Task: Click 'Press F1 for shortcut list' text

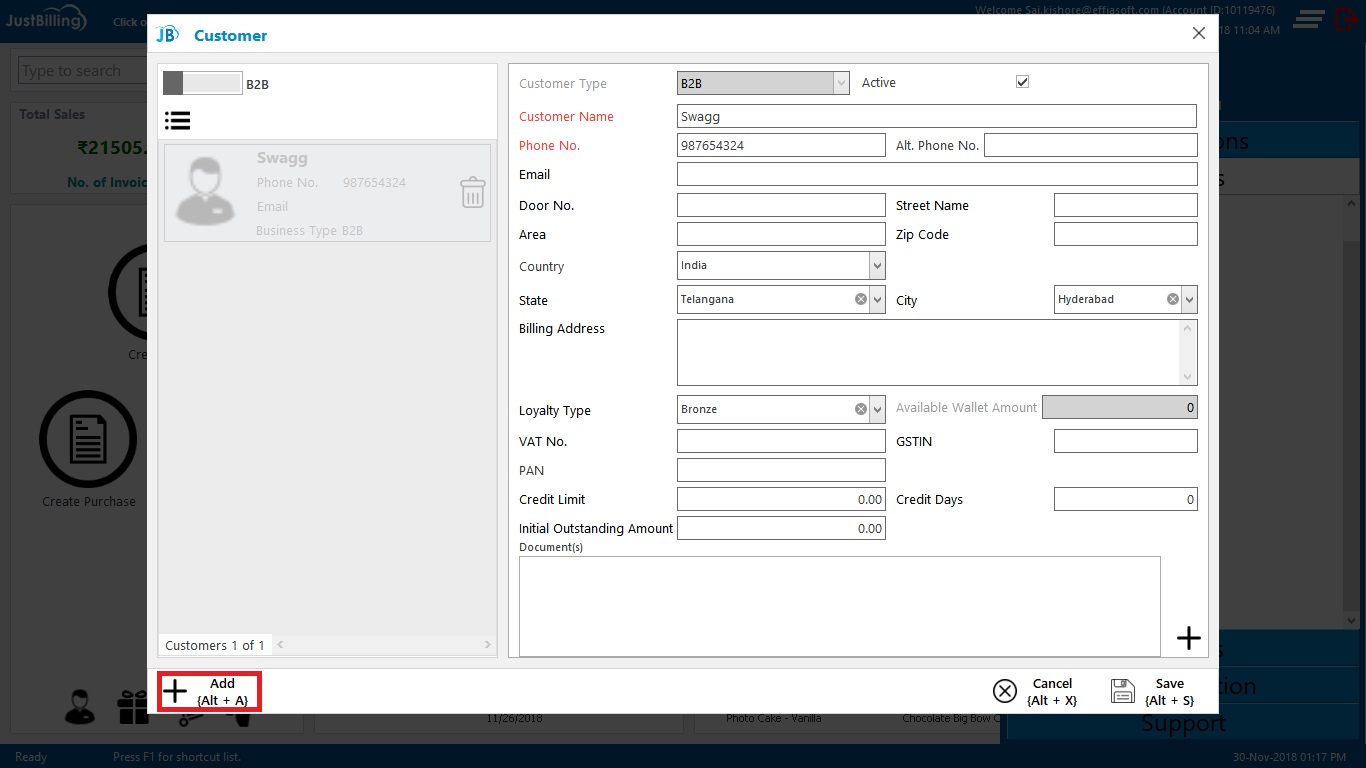Action: [177, 757]
